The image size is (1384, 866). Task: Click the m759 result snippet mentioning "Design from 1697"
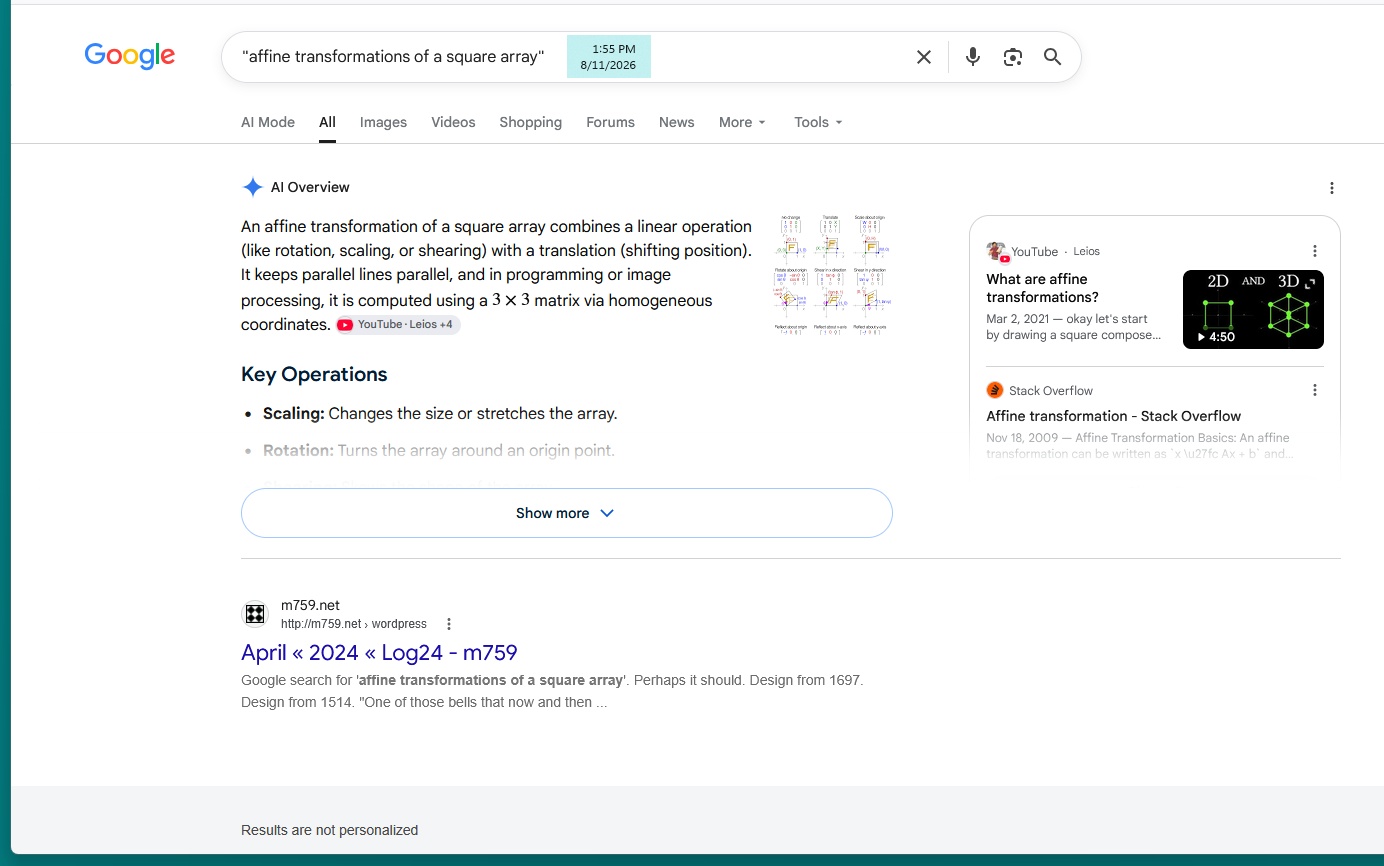(x=552, y=691)
